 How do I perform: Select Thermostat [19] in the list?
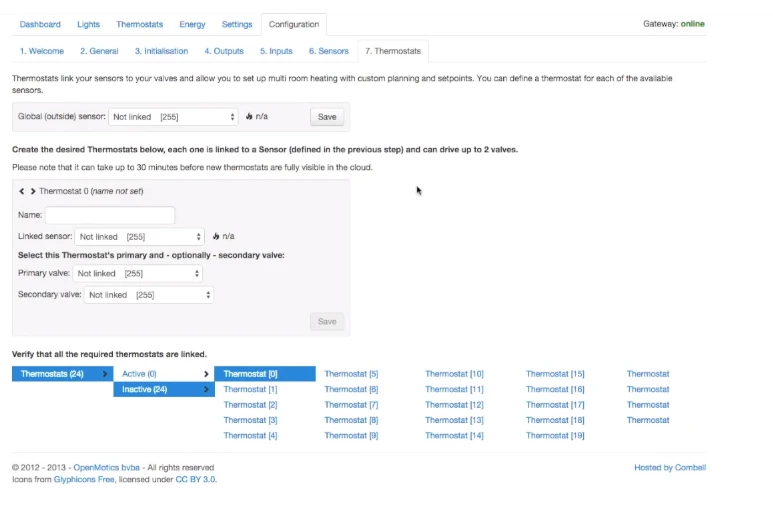[x=555, y=435]
